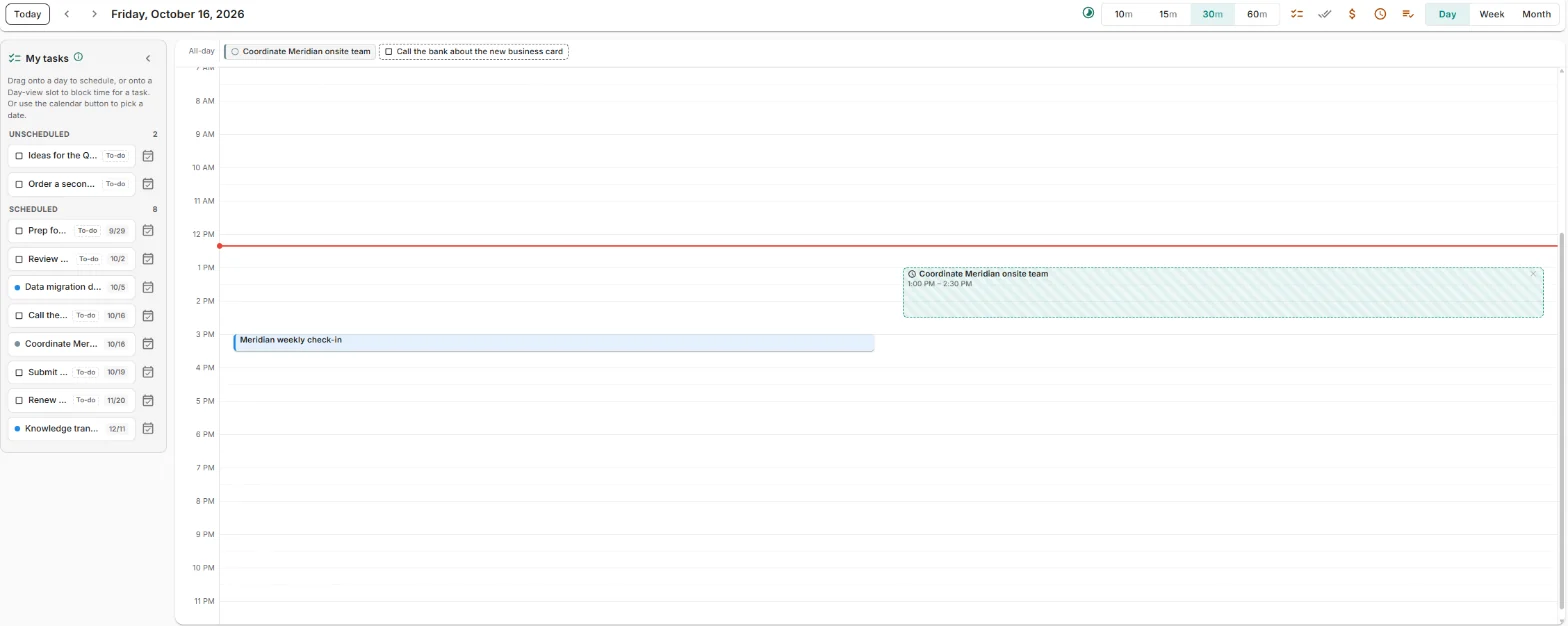Set slot size to 15m
The image size is (1568, 626).
pyautogui.click(x=1168, y=14)
